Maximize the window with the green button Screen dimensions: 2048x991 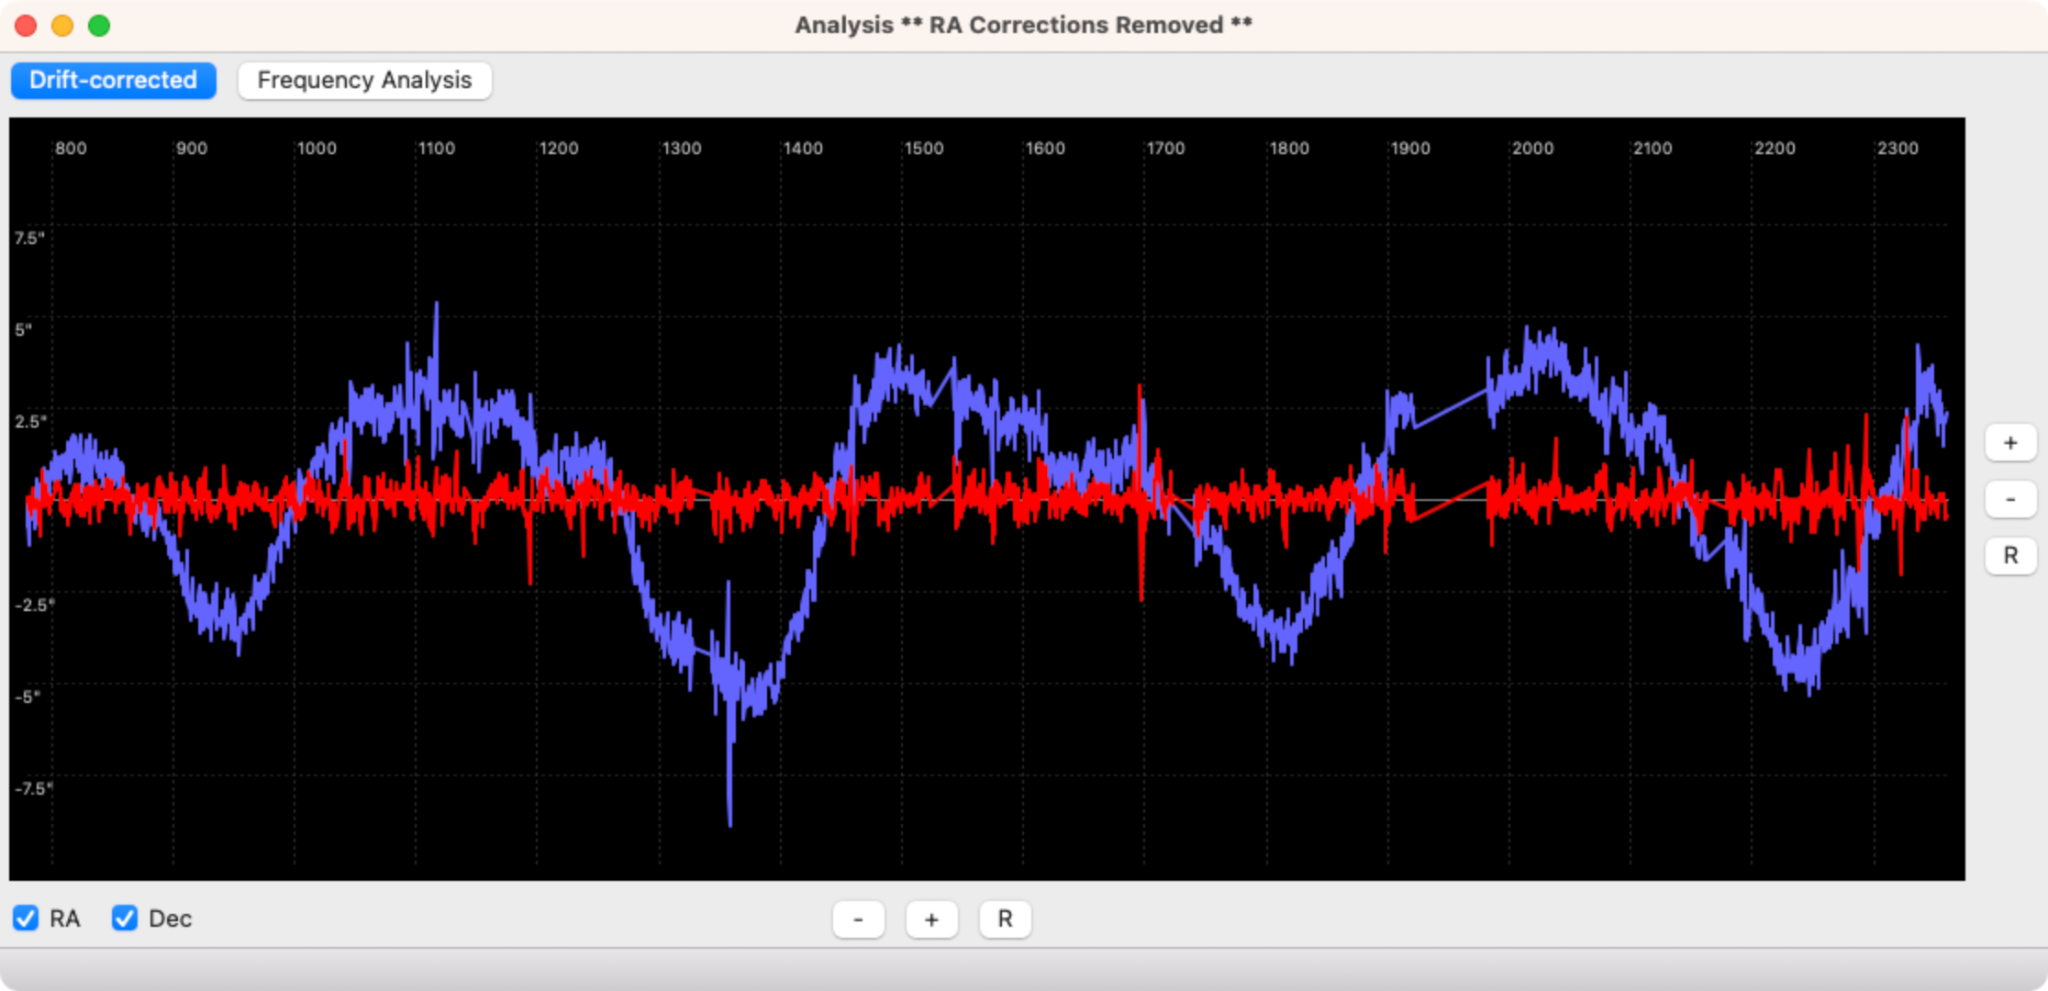[x=99, y=25]
